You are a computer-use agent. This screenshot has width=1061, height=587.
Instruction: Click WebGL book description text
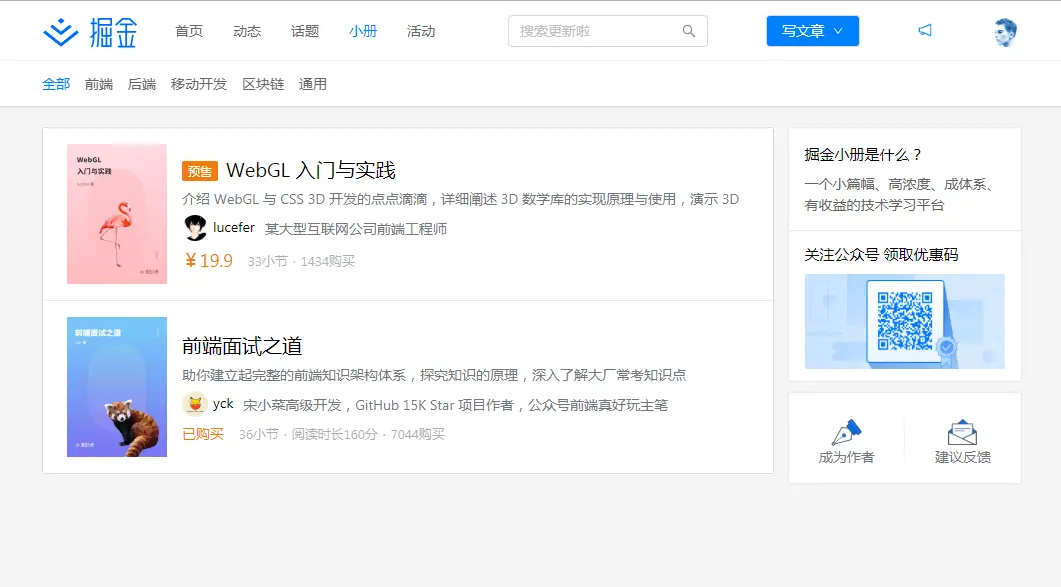[460, 199]
